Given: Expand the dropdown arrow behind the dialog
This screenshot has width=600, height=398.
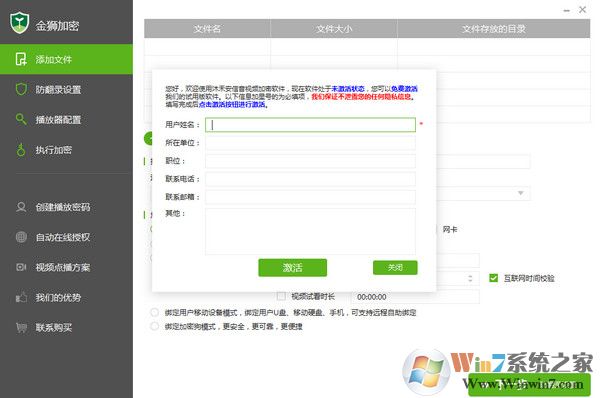Looking at the screenshot, I should click(x=521, y=193).
